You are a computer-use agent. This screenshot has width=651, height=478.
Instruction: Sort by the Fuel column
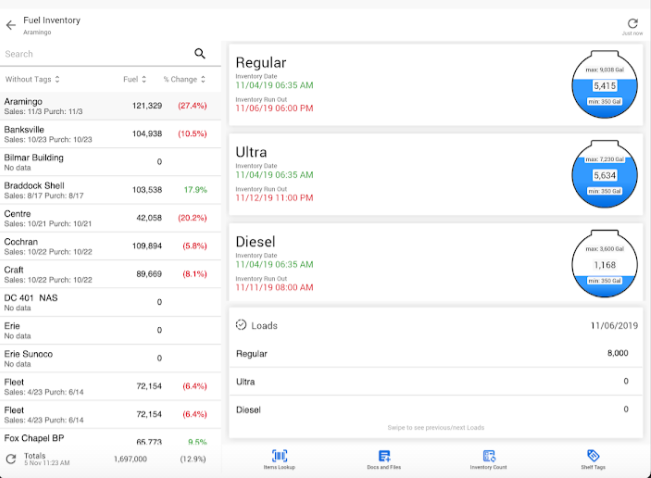(134, 79)
